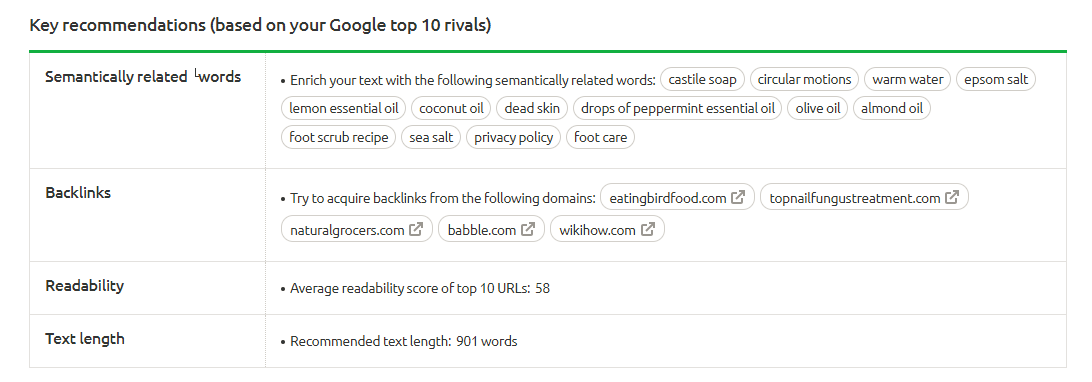The image size is (1092, 382).
Task: Open external link icon beside eatingbirdfood.com
Action: click(x=738, y=198)
